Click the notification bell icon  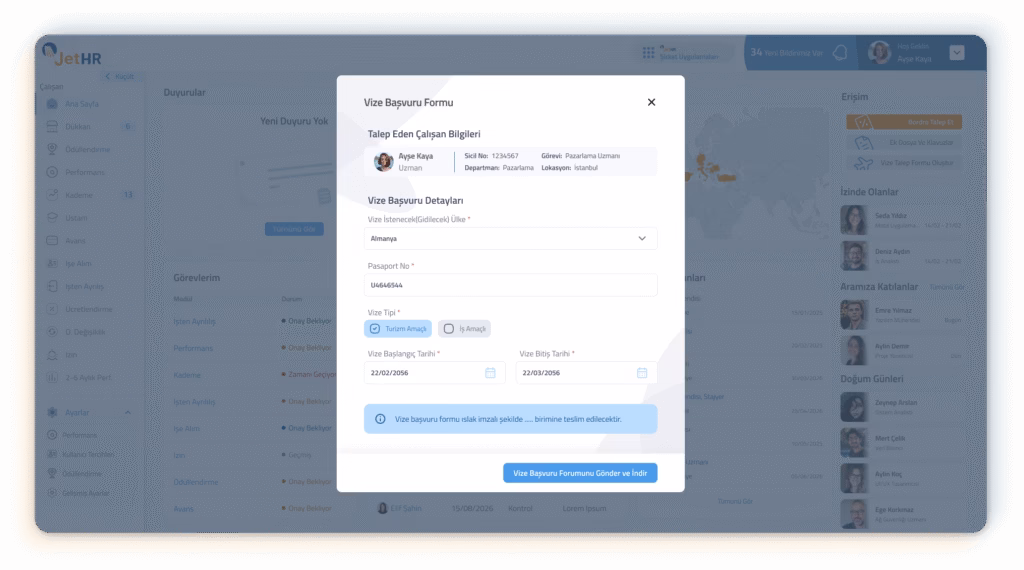coord(840,53)
